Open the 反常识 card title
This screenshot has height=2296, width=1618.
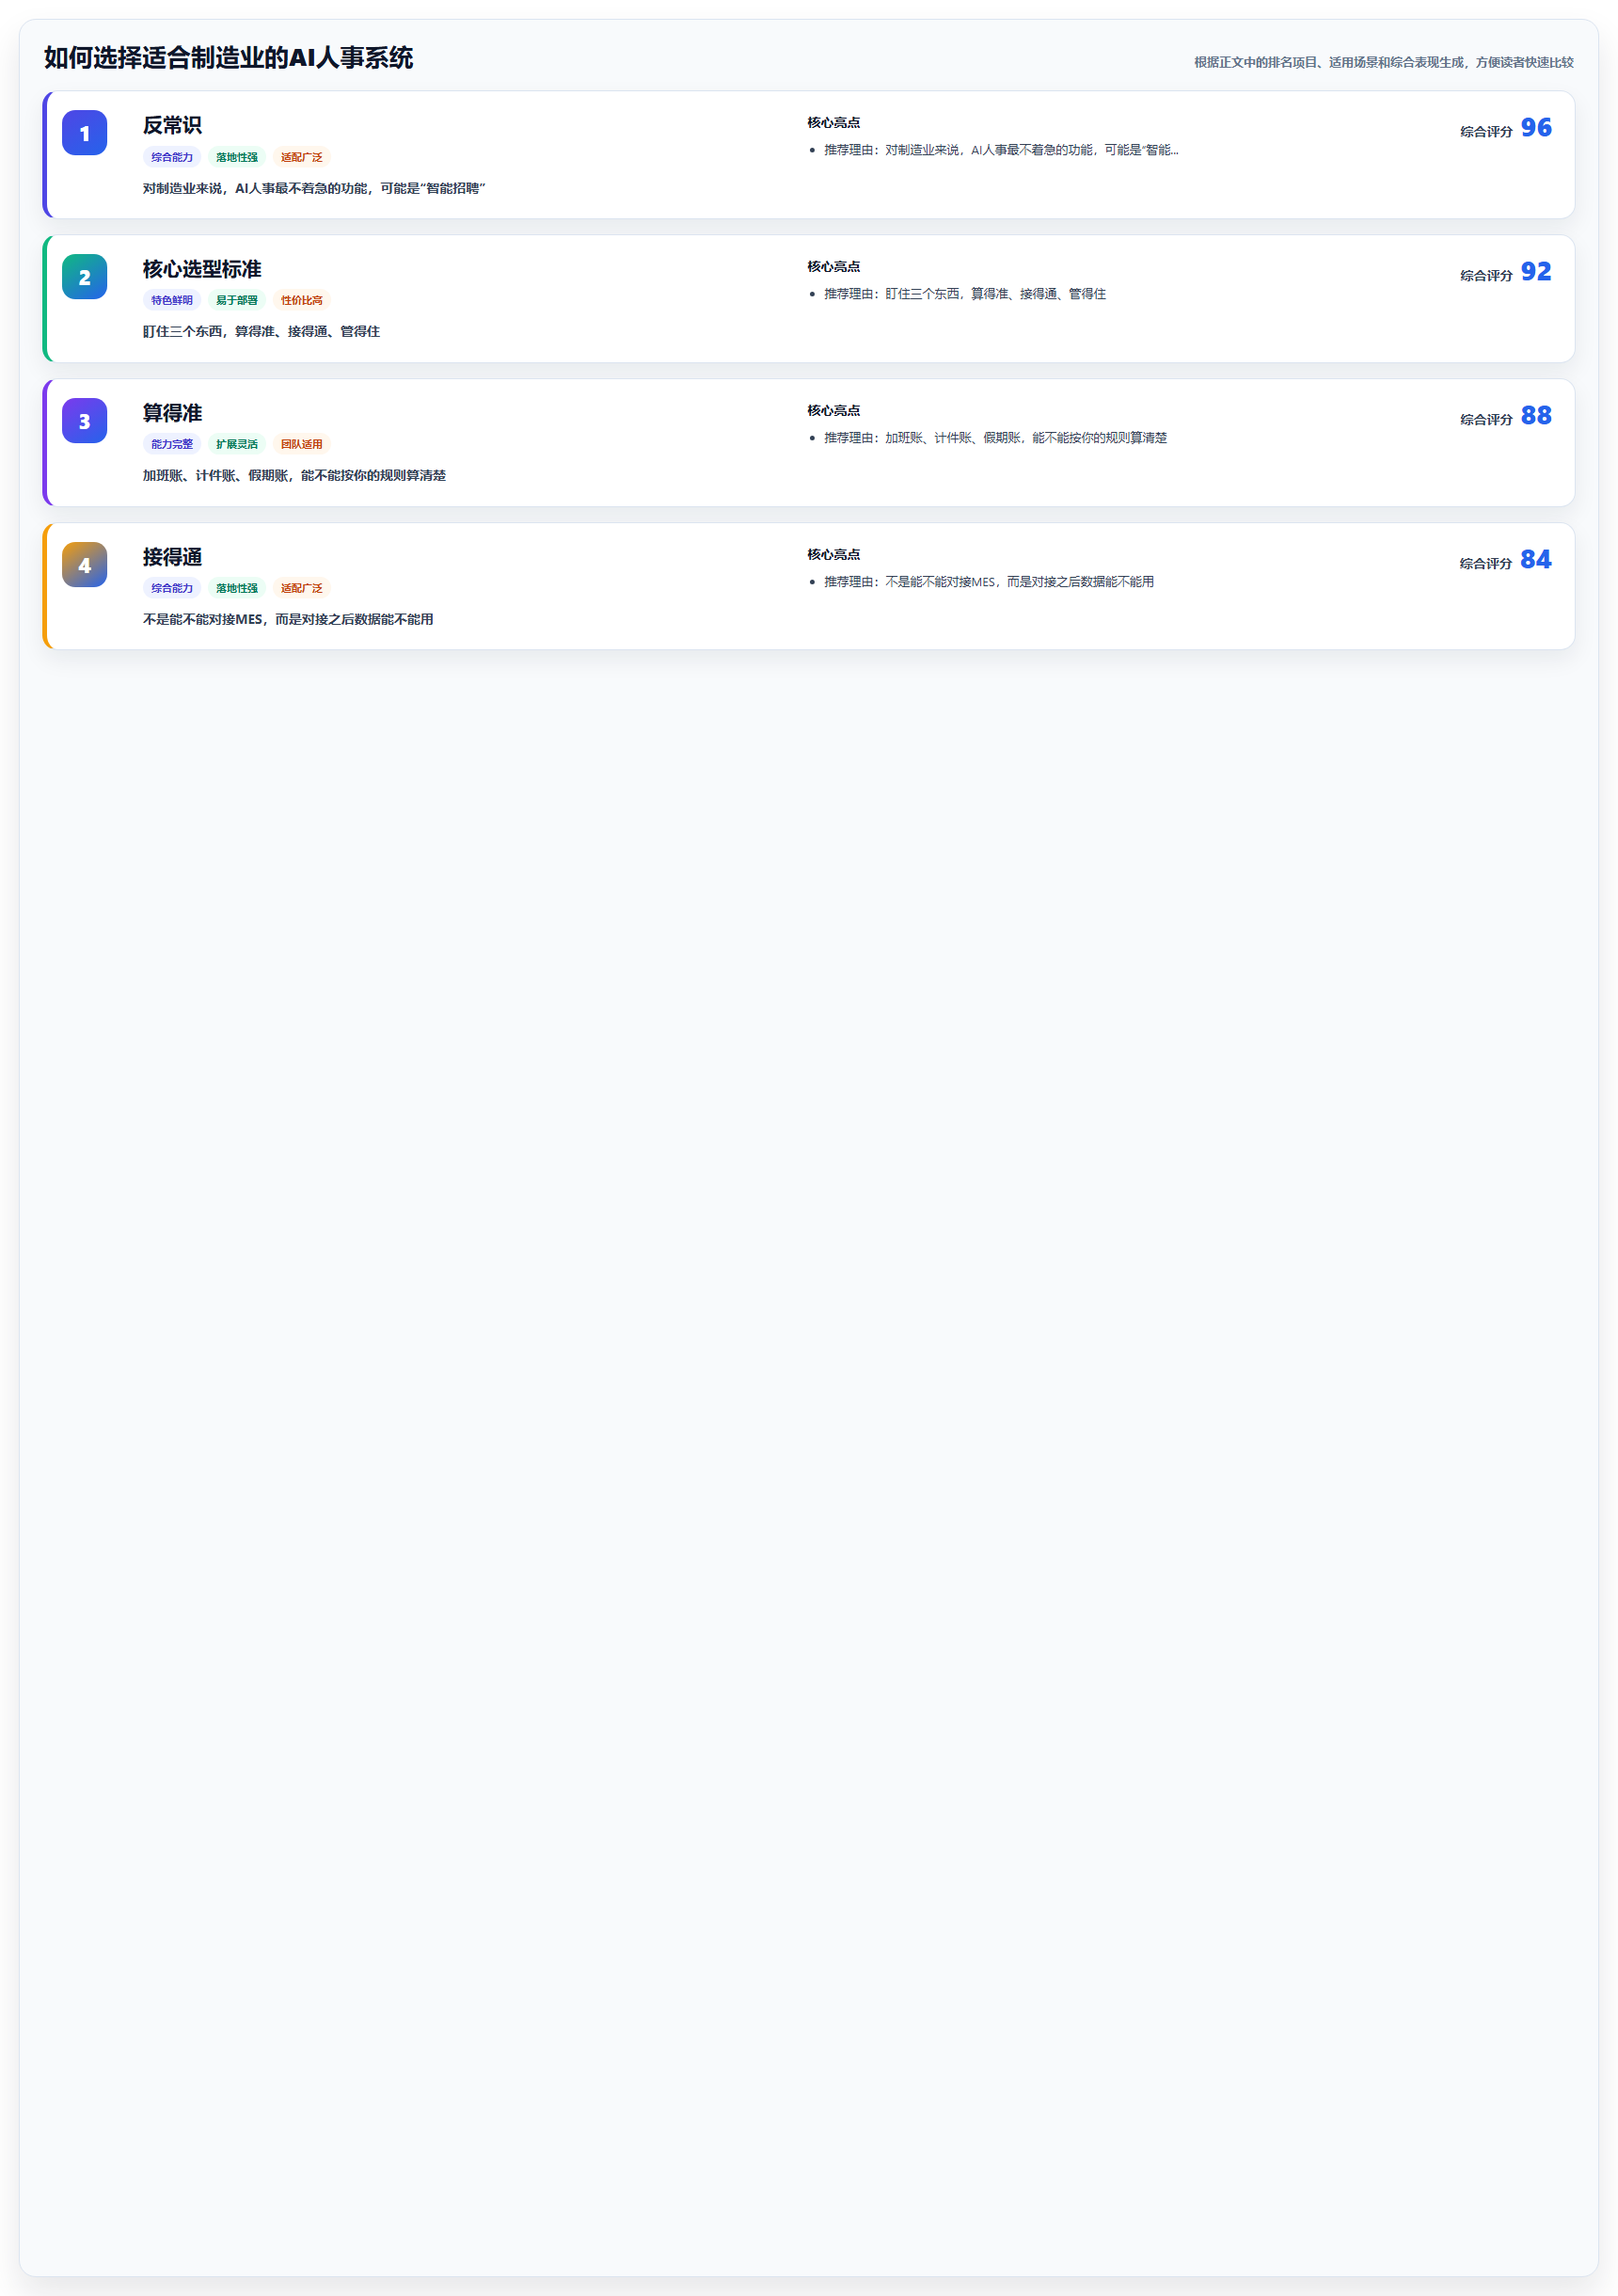point(172,125)
